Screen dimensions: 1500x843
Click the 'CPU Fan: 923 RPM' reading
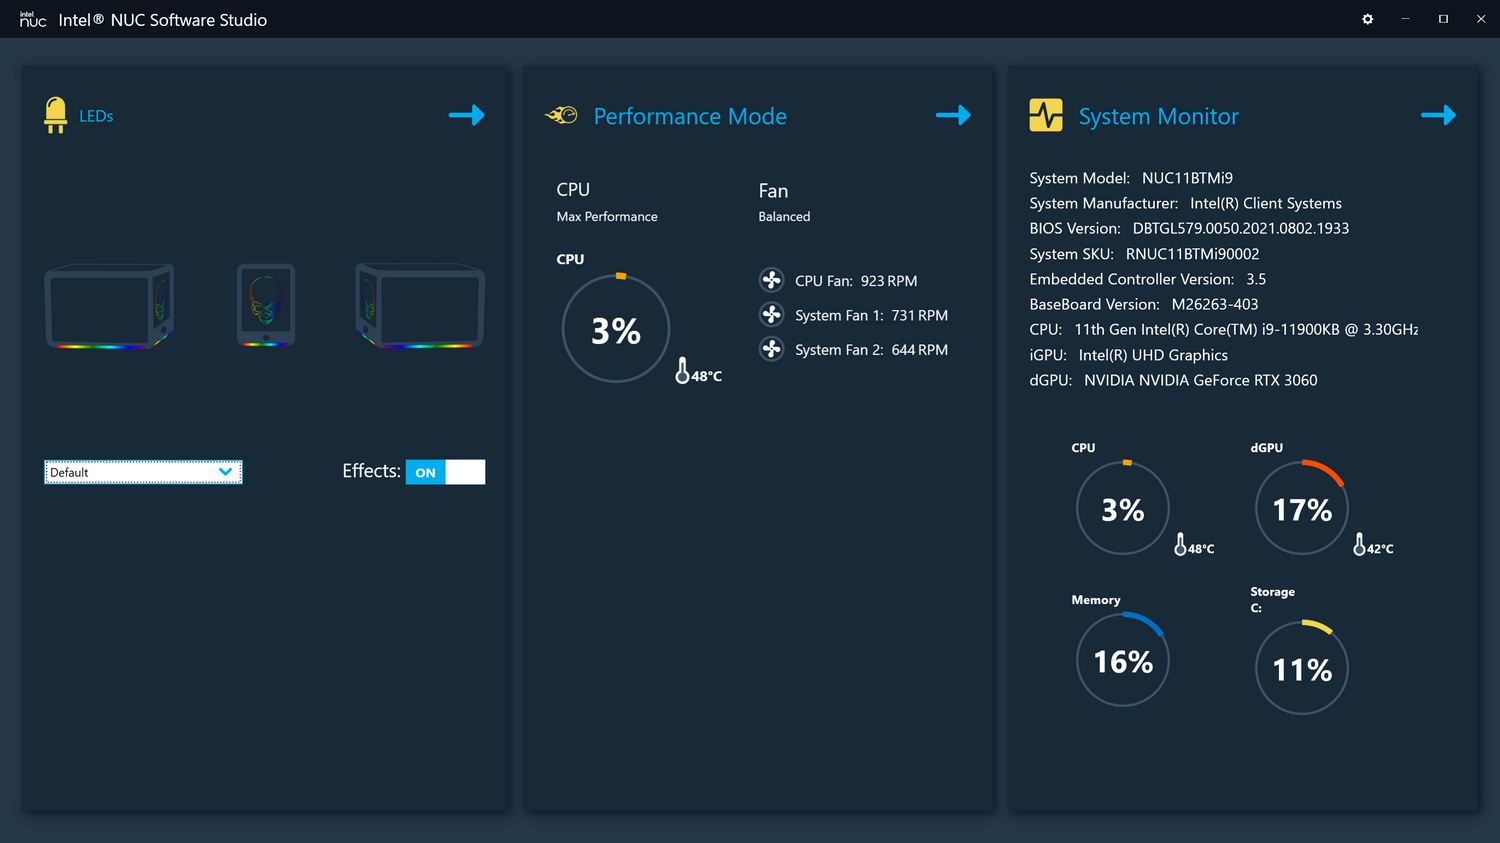pyautogui.click(x=856, y=281)
